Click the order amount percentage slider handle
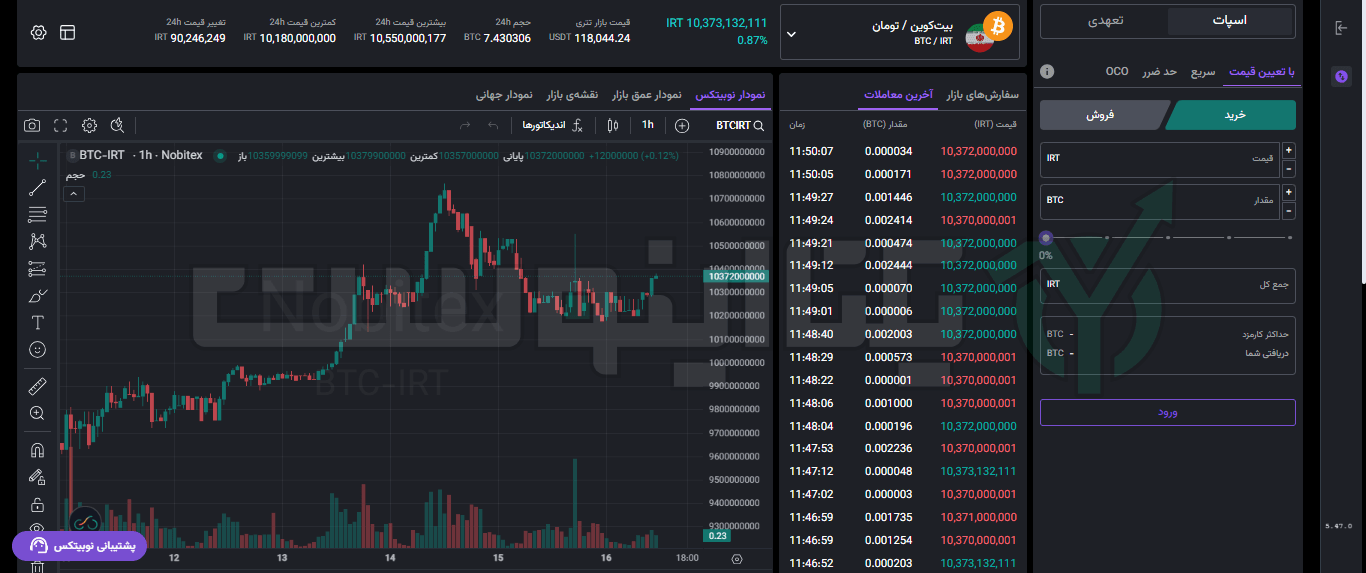The height and width of the screenshot is (573, 1366). 1046,238
